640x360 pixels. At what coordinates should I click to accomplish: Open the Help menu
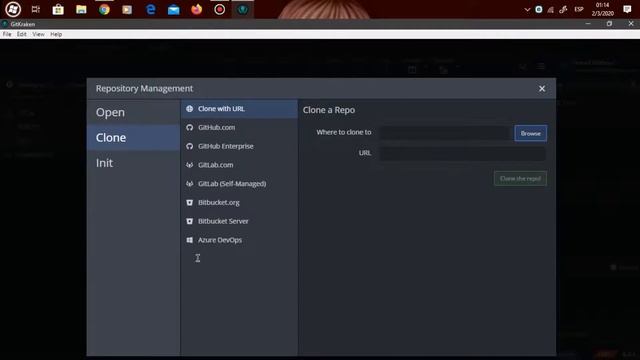[56, 34]
